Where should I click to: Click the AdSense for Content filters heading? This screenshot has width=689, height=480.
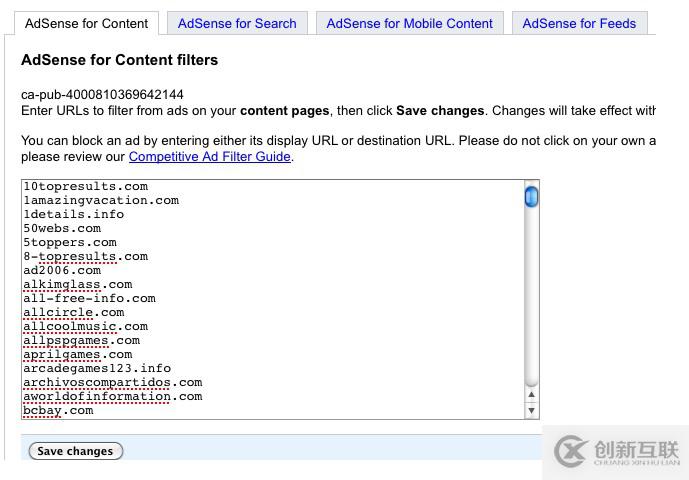(120, 60)
